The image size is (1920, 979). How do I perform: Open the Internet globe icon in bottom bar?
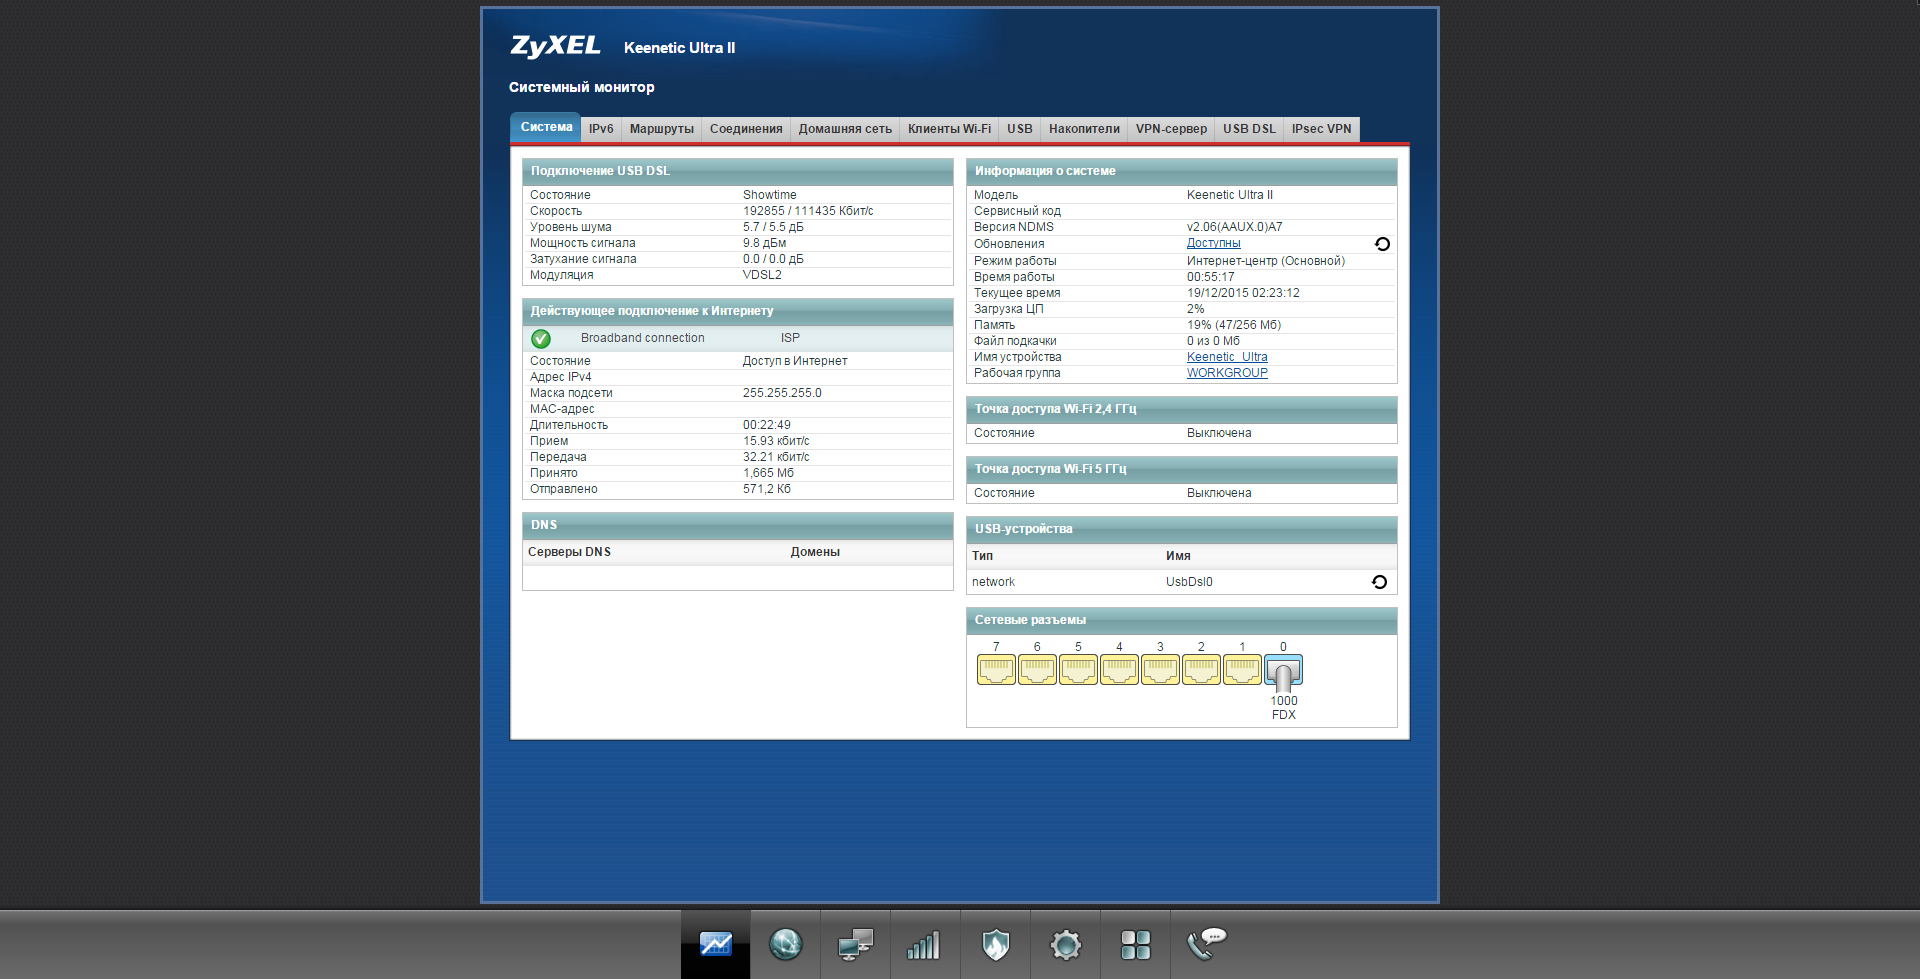click(786, 944)
